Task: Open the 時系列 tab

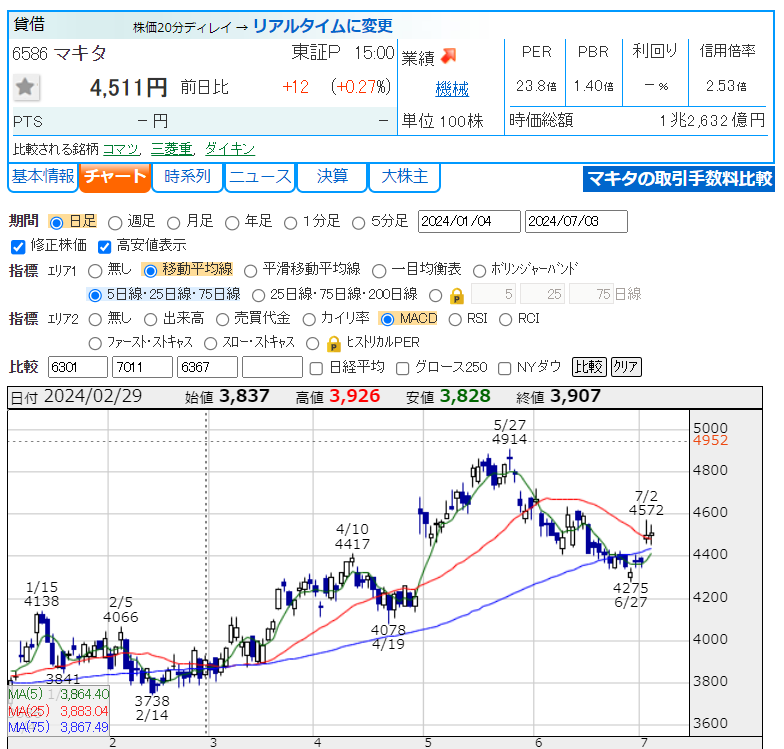Action: click(x=187, y=177)
